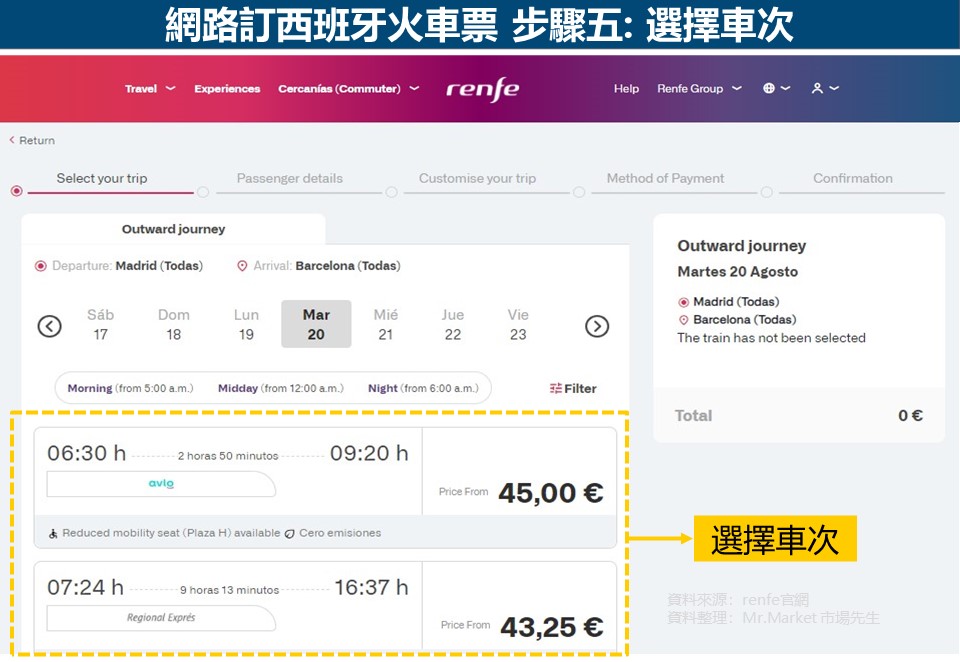
Task: Click the Return back arrow link
Action: [x=32, y=141]
